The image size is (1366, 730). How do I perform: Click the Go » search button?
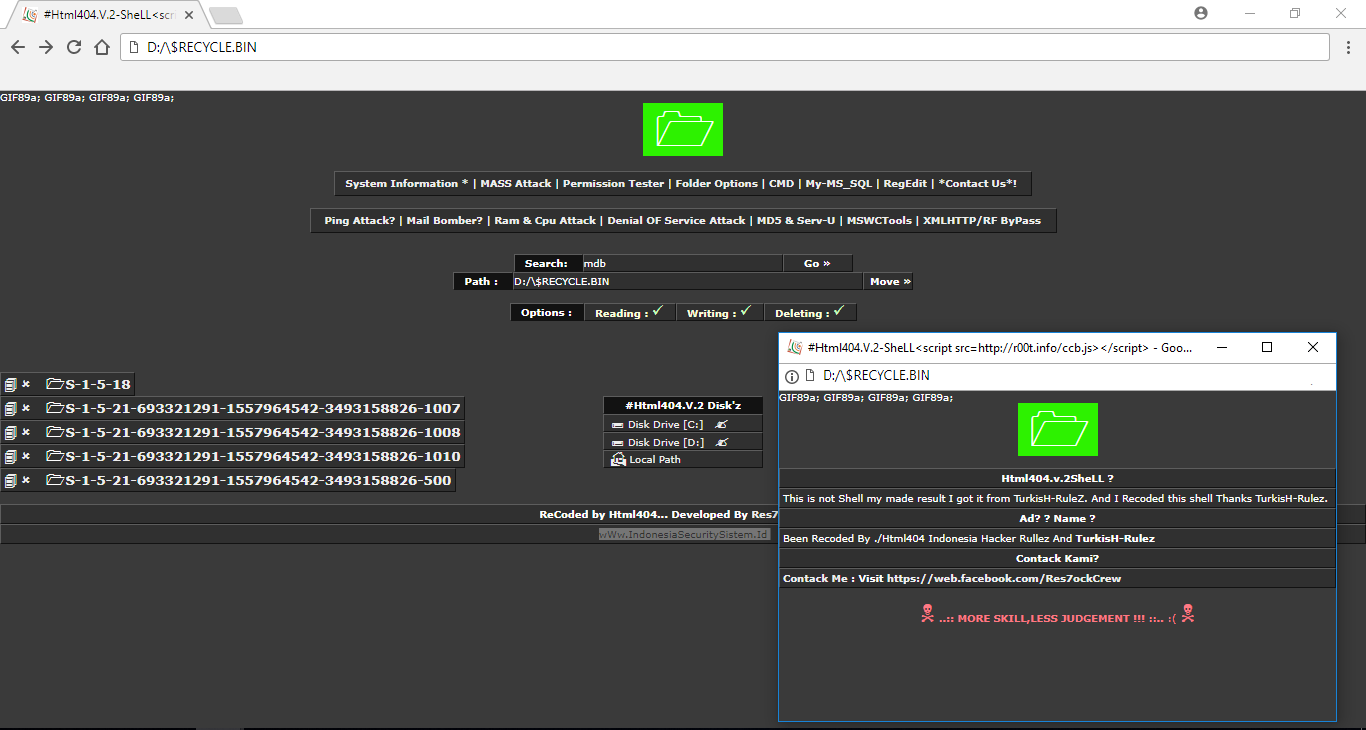(x=818, y=264)
